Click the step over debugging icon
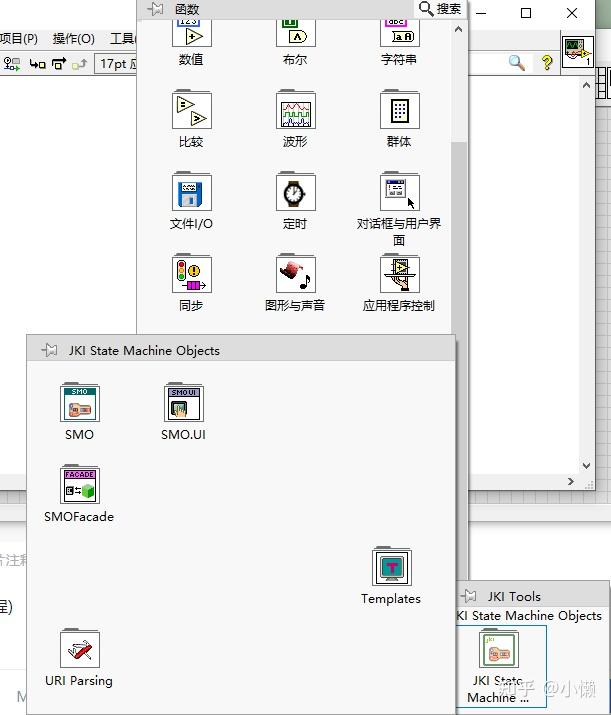 tap(59, 63)
